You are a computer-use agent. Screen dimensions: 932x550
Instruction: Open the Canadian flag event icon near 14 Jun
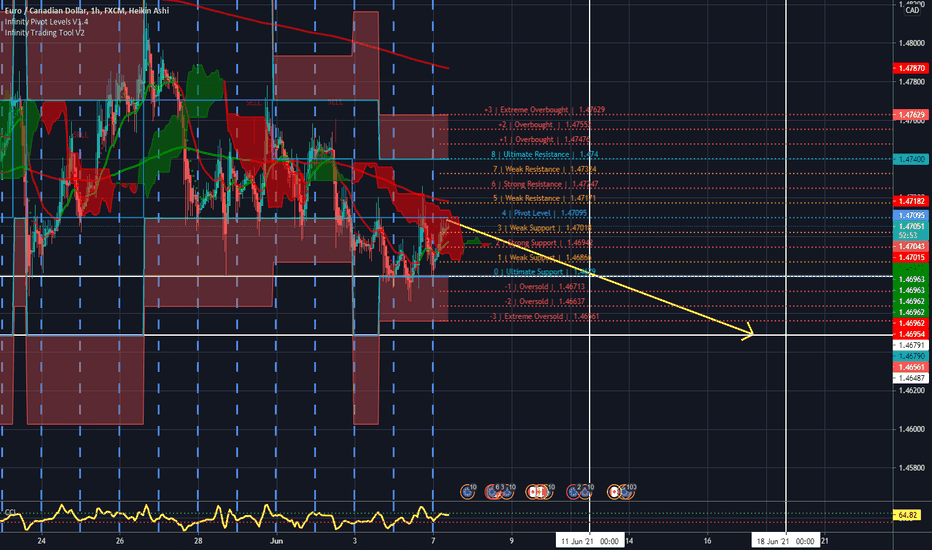(x=614, y=492)
